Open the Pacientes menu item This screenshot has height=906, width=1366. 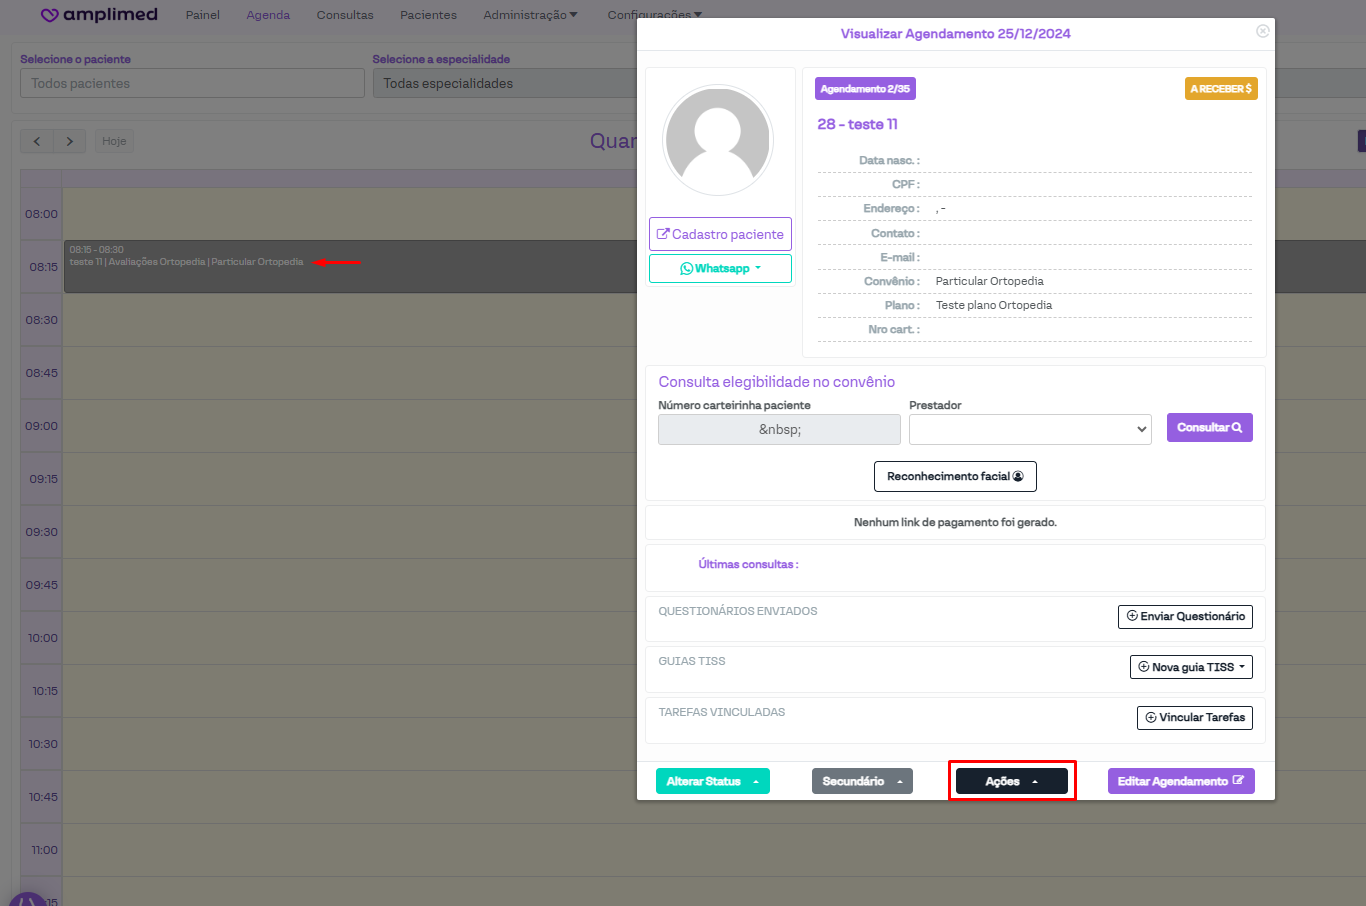428,15
